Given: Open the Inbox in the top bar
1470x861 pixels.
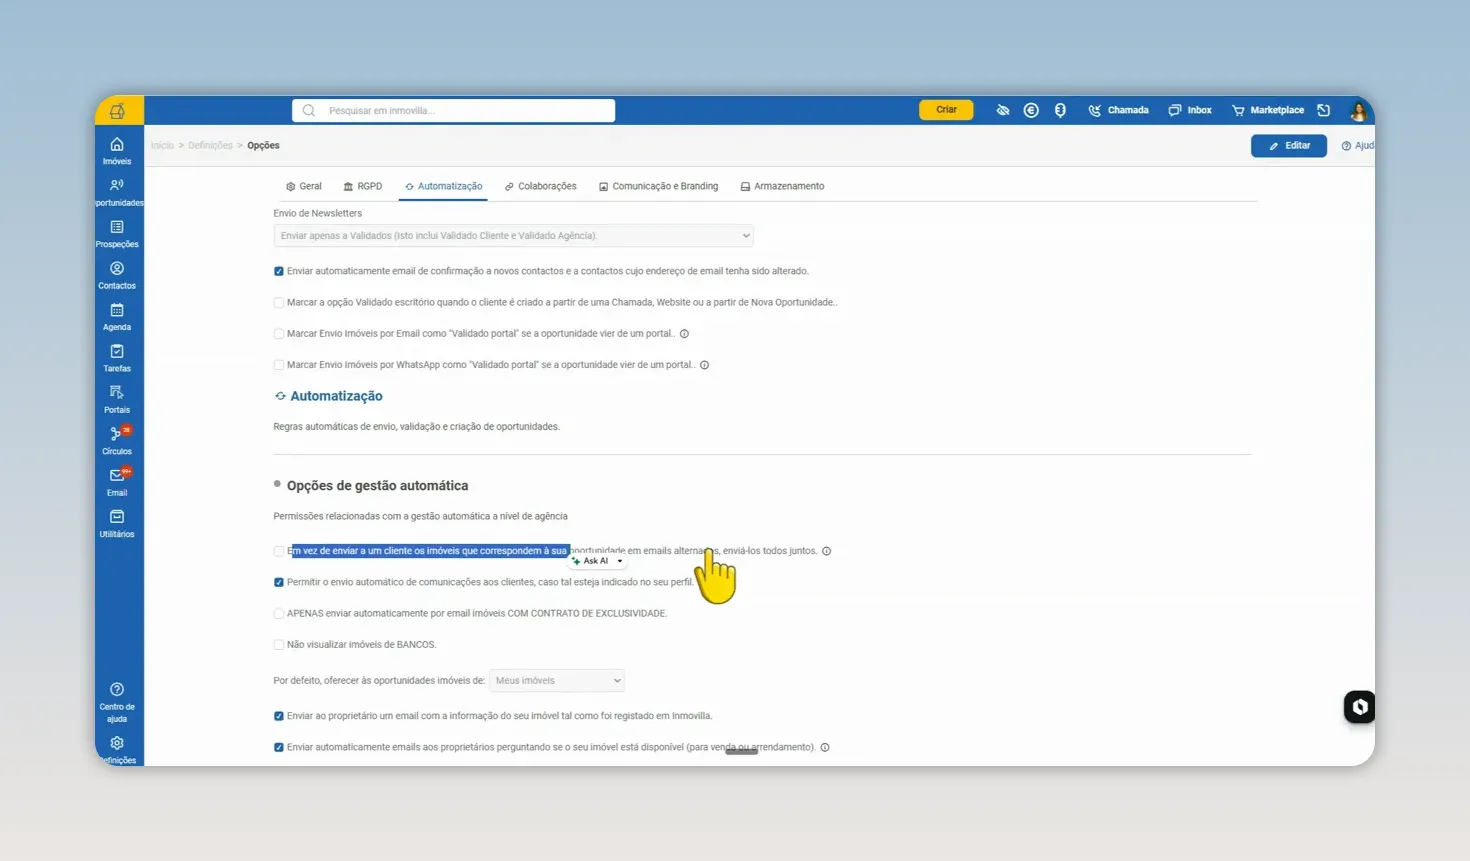Looking at the screenshot, I should [x=1190, y=110].
